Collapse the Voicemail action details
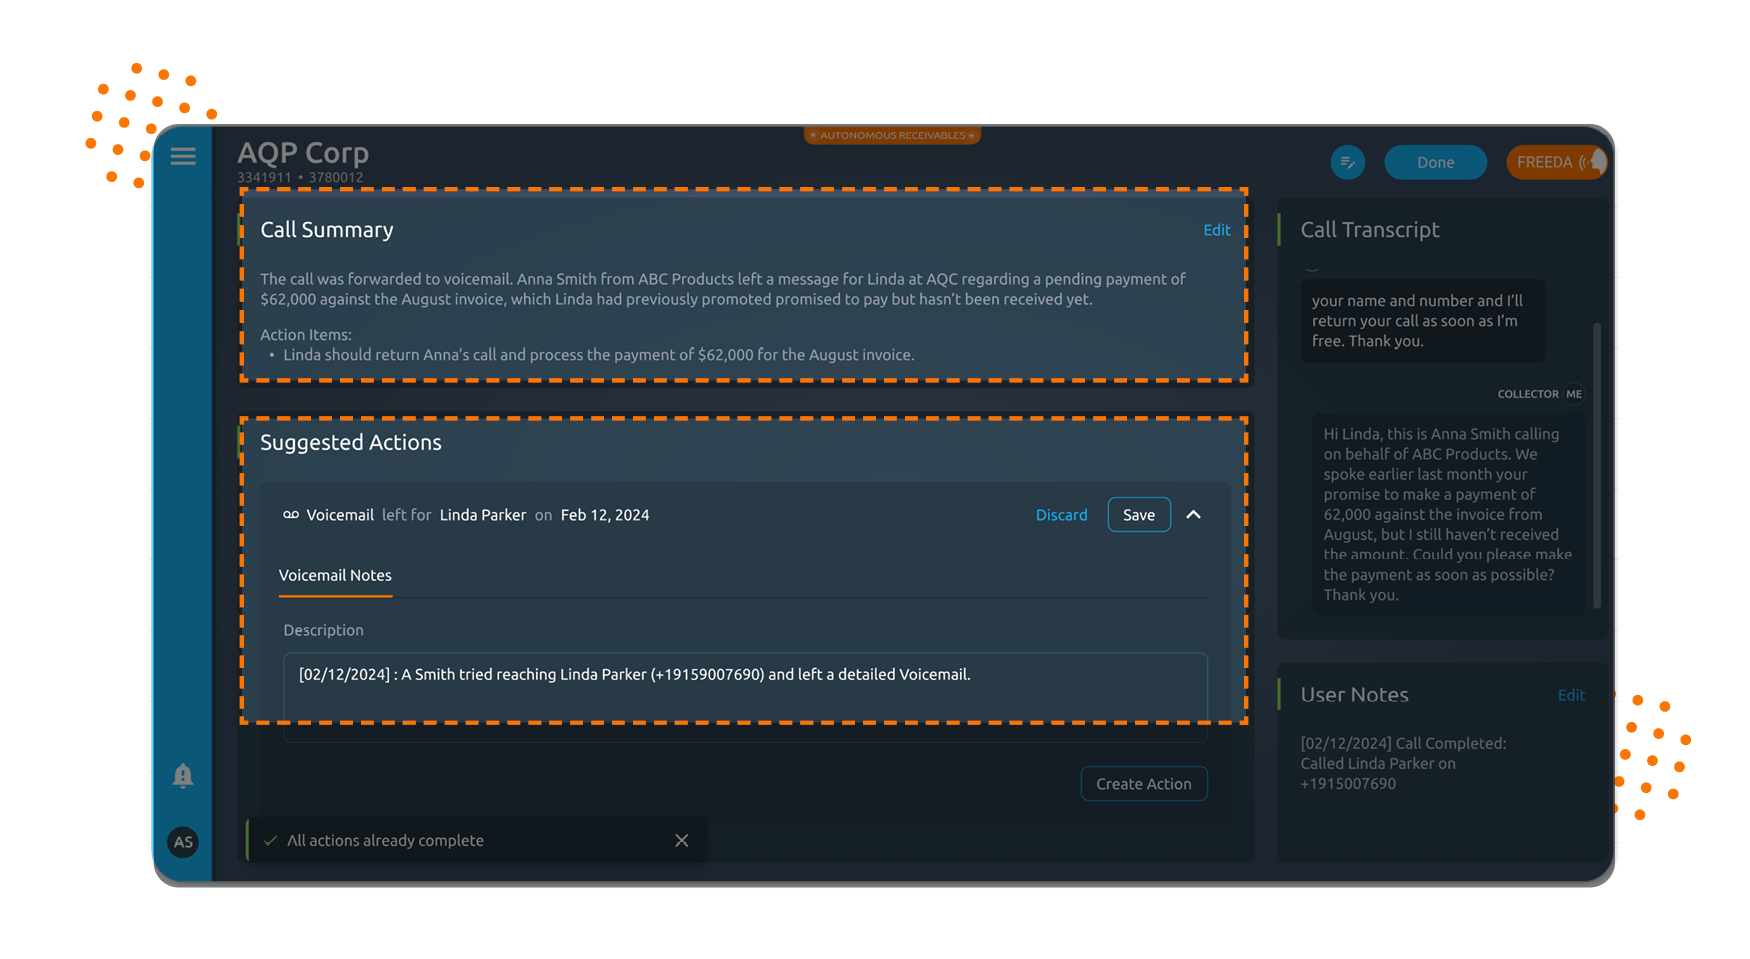1750x959 pixels. 1193,514
